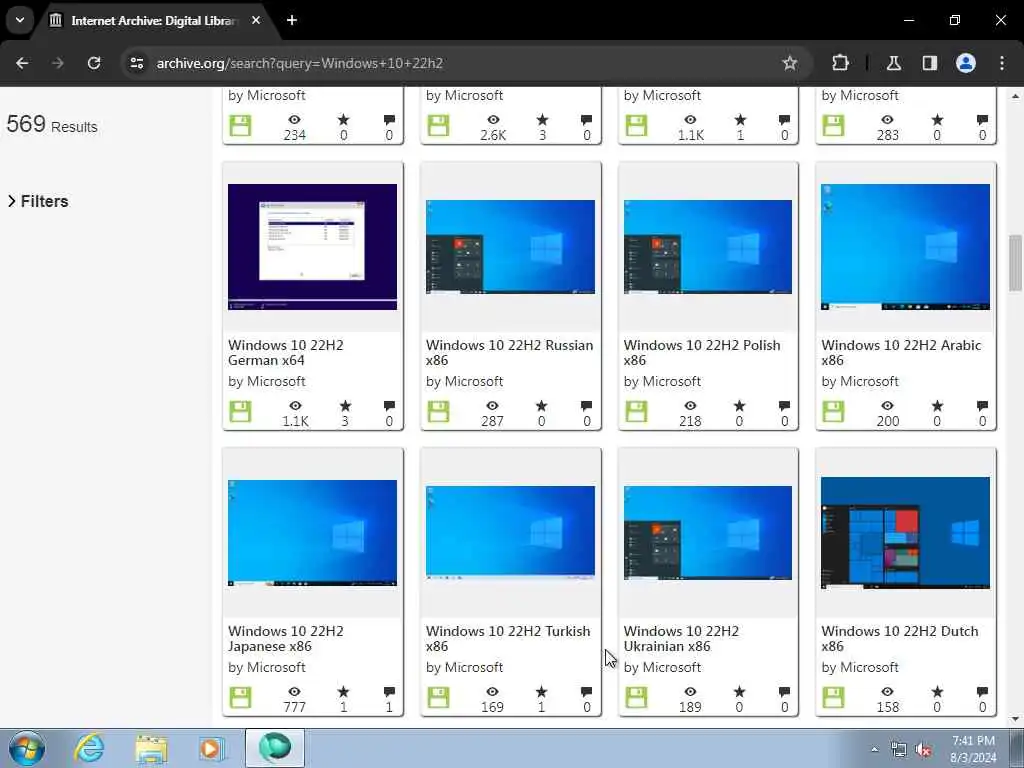
Task: Click scrollbar down arrow
Action: tap(1015, 719)
